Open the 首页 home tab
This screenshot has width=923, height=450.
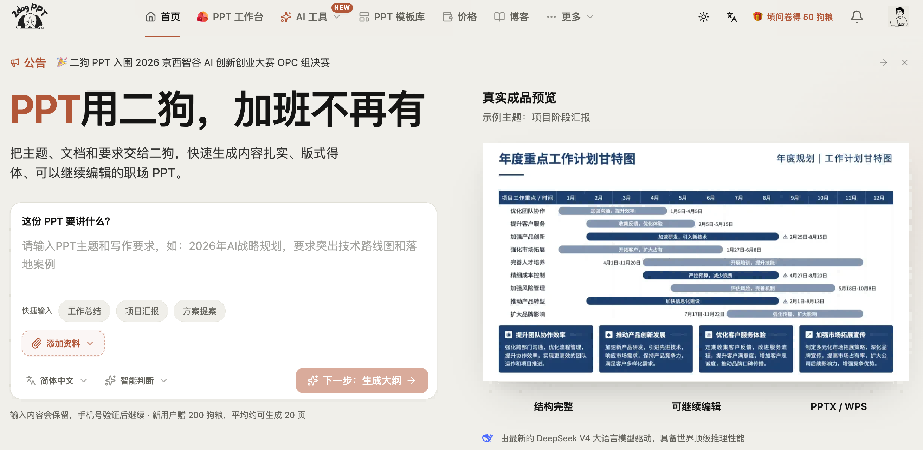[162, 17]
